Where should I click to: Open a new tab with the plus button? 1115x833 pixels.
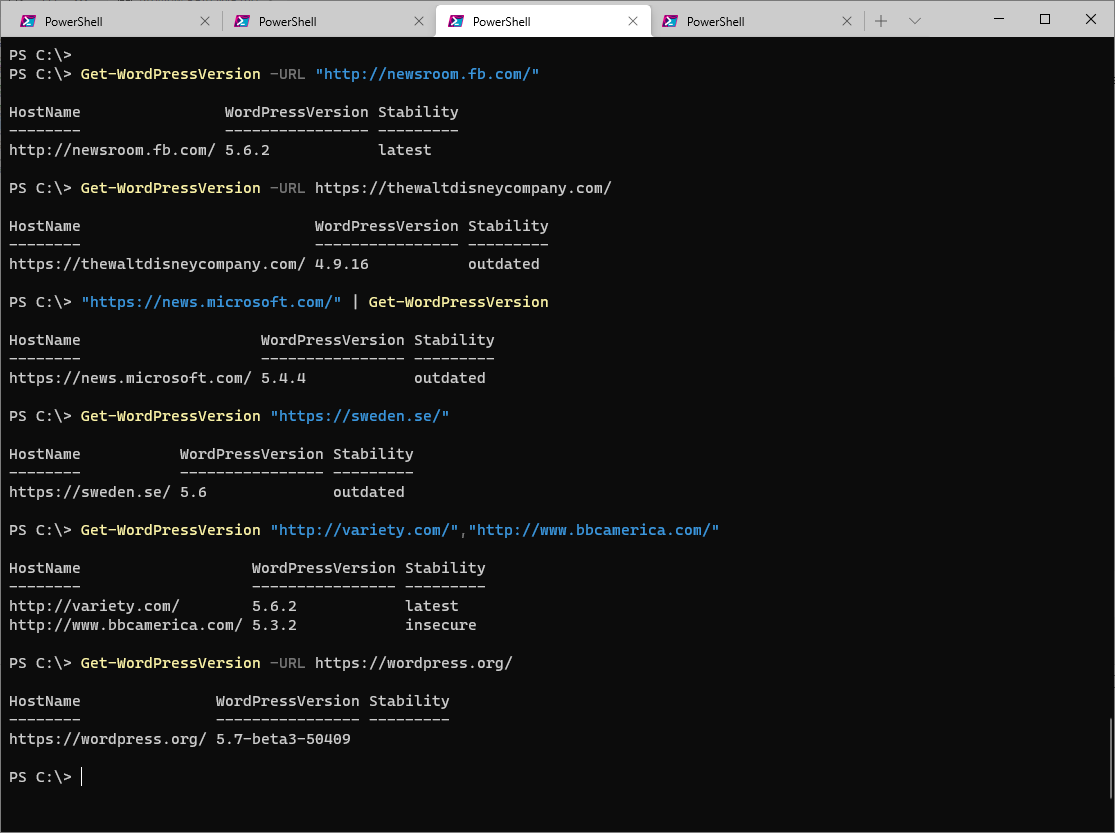pyautogui.click(x=881, y=21)
